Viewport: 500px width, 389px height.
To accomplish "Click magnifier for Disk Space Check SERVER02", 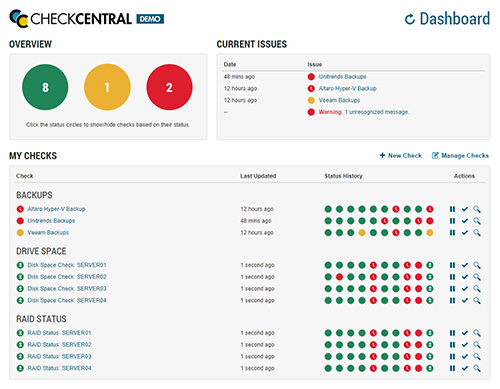I will click(477, 277).
